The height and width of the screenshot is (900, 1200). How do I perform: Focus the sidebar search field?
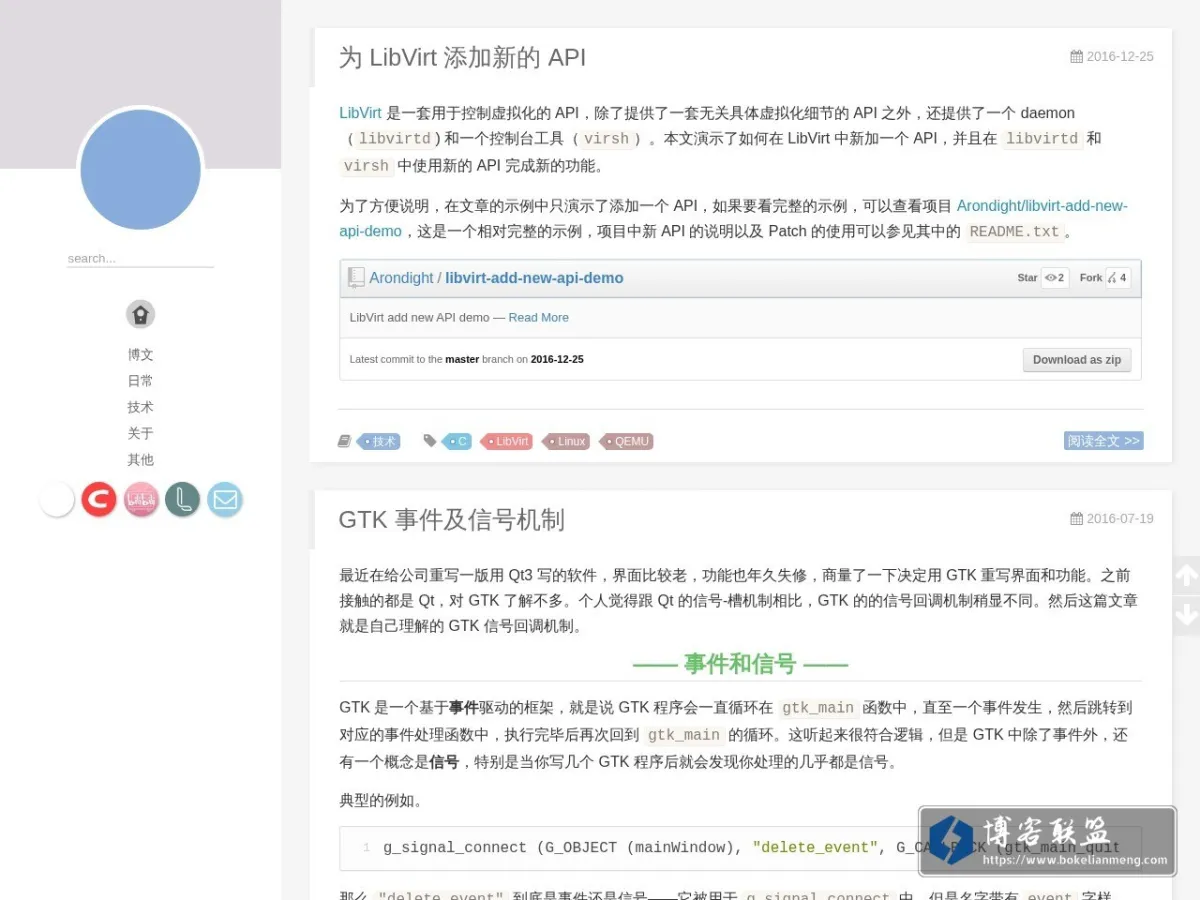tap(140, 258)
